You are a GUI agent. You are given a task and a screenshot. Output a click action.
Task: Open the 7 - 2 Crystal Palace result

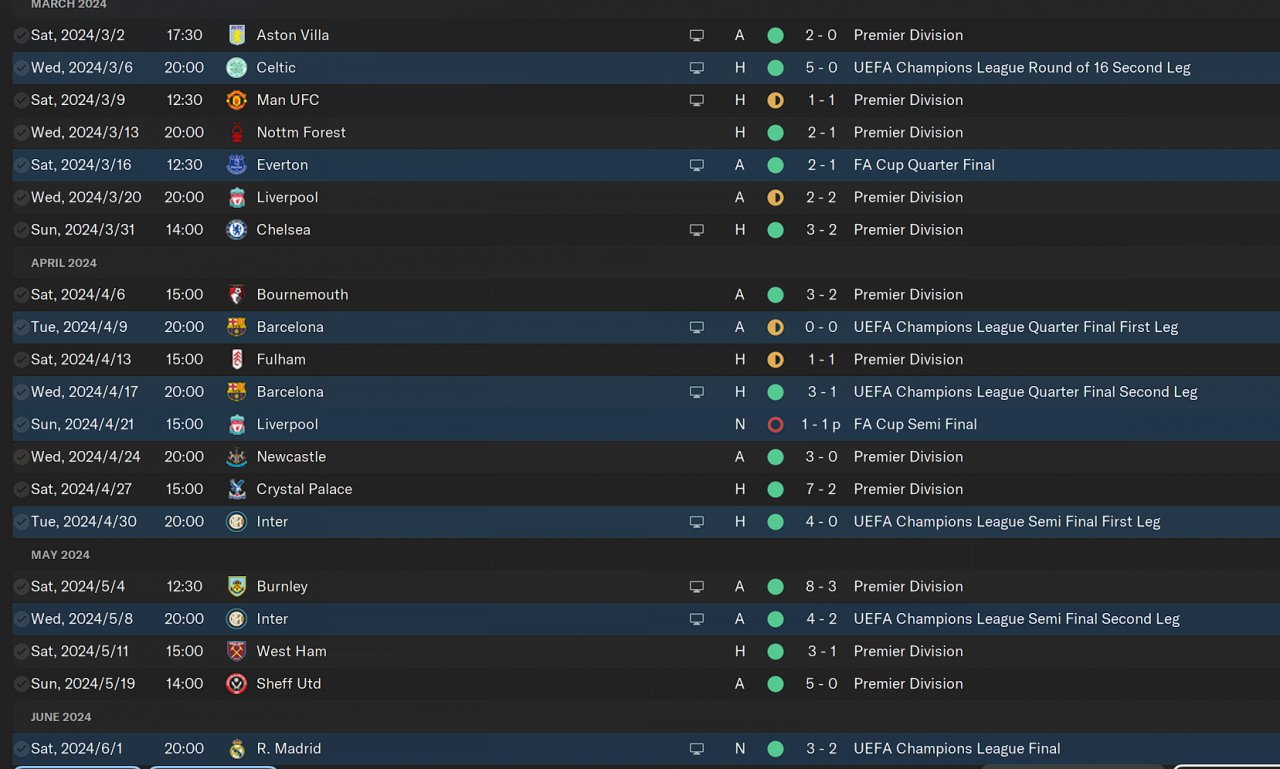point(821,489)
